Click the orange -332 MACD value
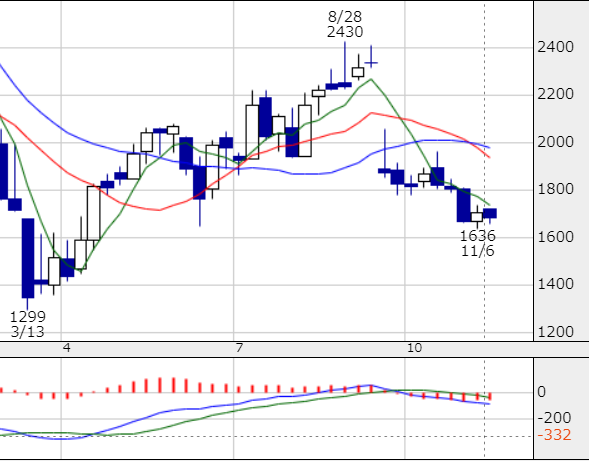Screen dimensions: 589x461 pos(554,435)
